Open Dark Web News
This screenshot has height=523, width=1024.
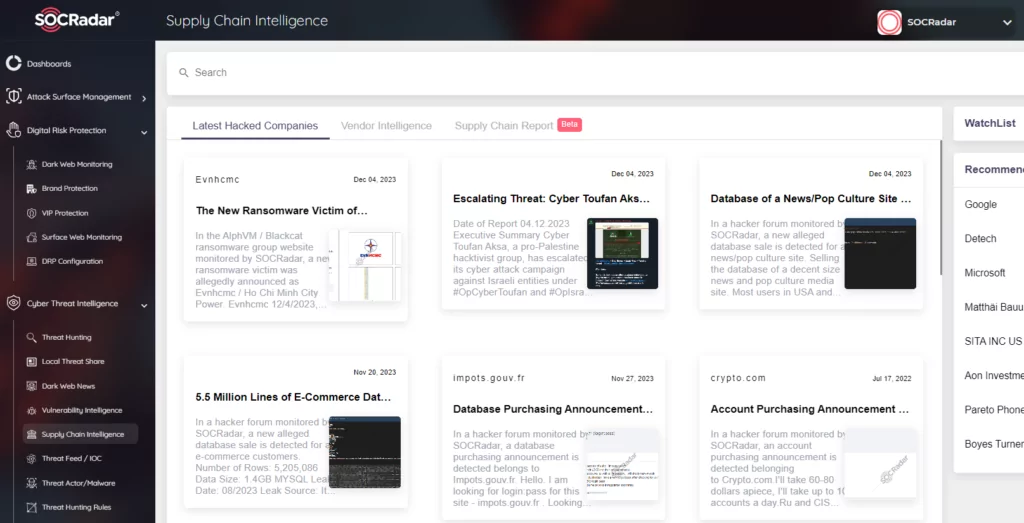point(69,386)
